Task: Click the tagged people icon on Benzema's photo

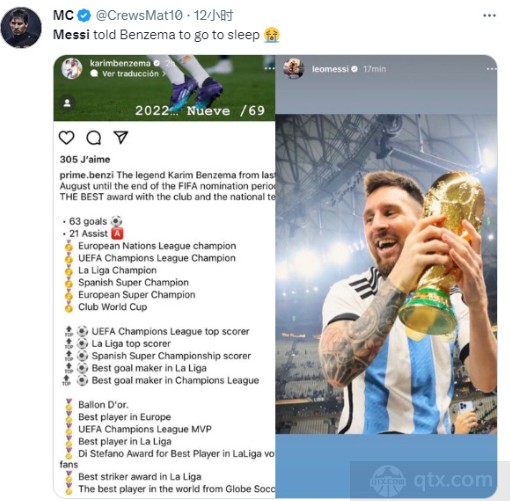Action: click(67, 103)
